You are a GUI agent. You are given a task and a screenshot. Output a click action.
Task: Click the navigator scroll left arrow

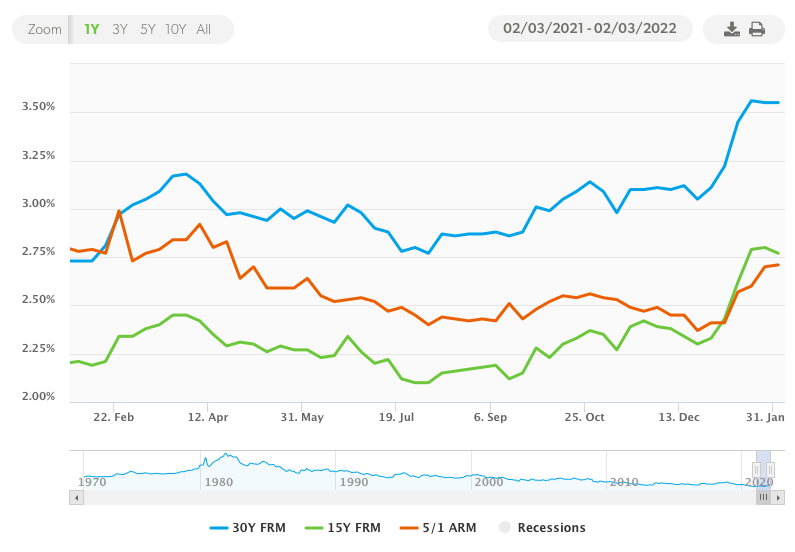[x=77, y=497]
